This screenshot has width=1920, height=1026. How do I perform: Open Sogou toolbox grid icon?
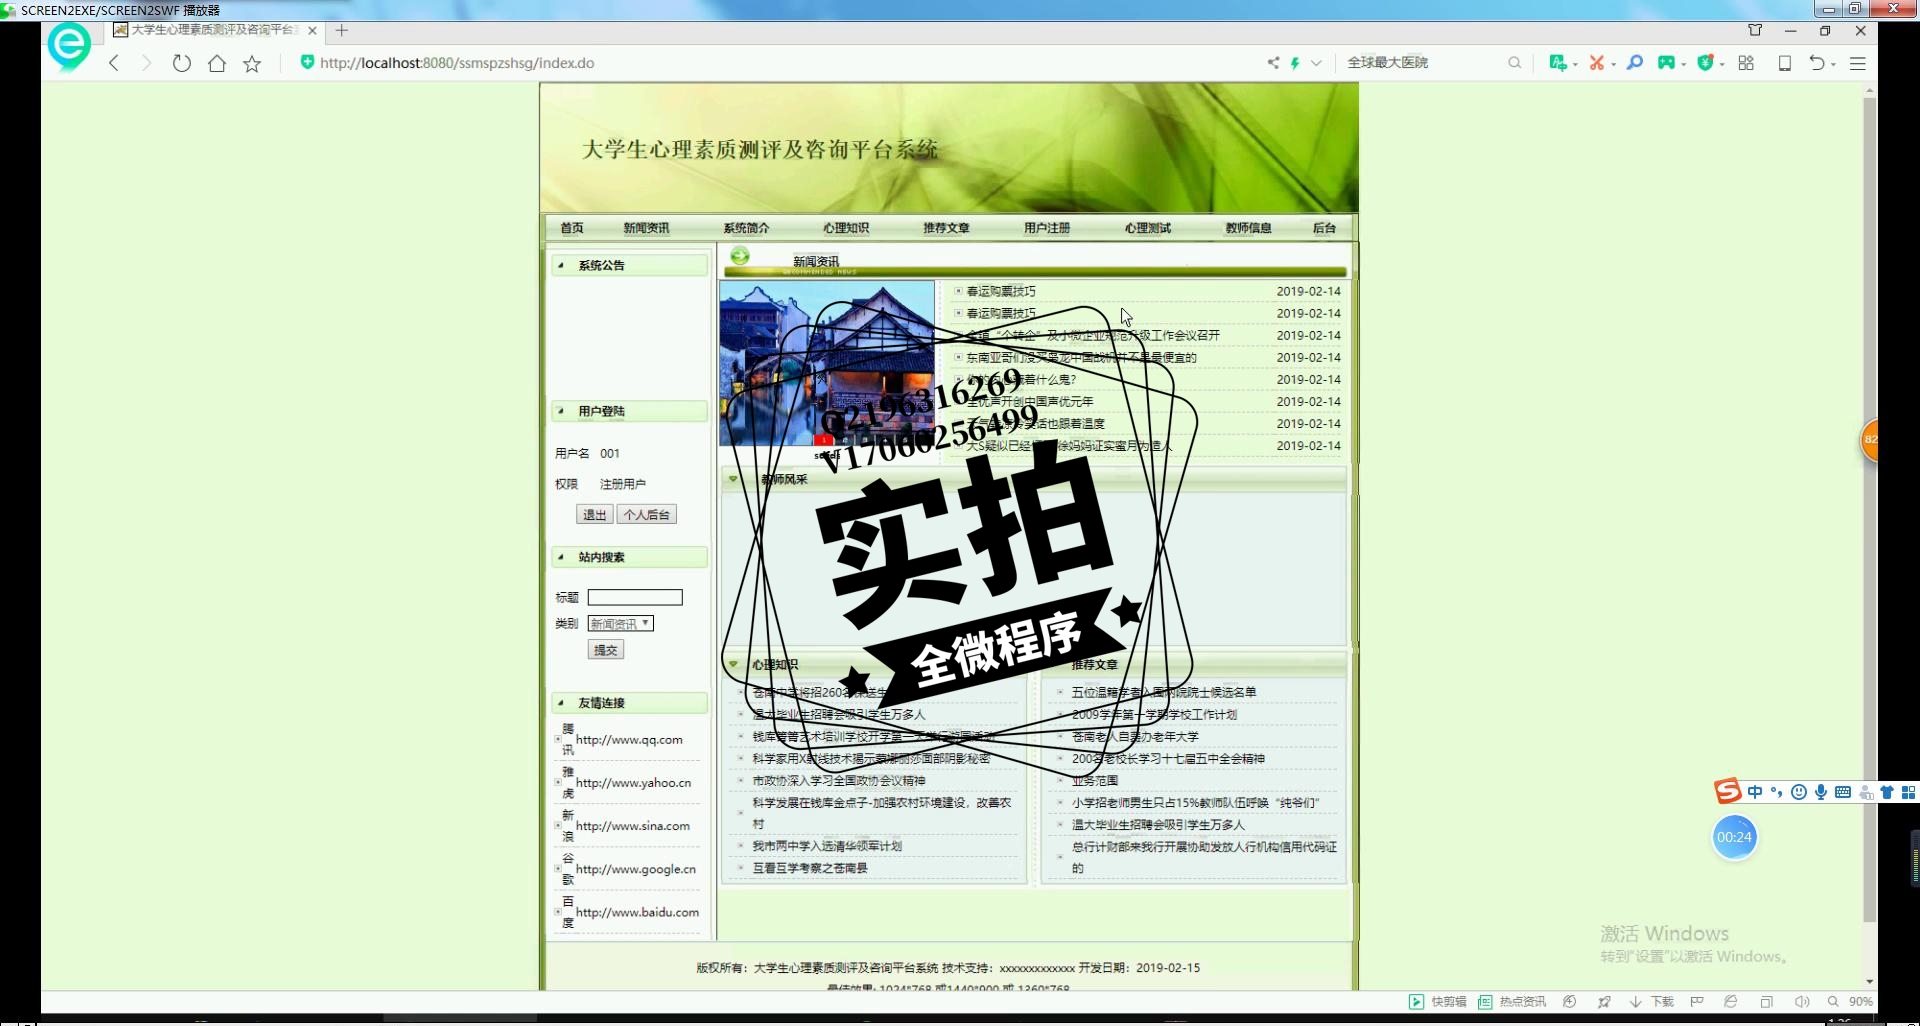point(1908,792)
